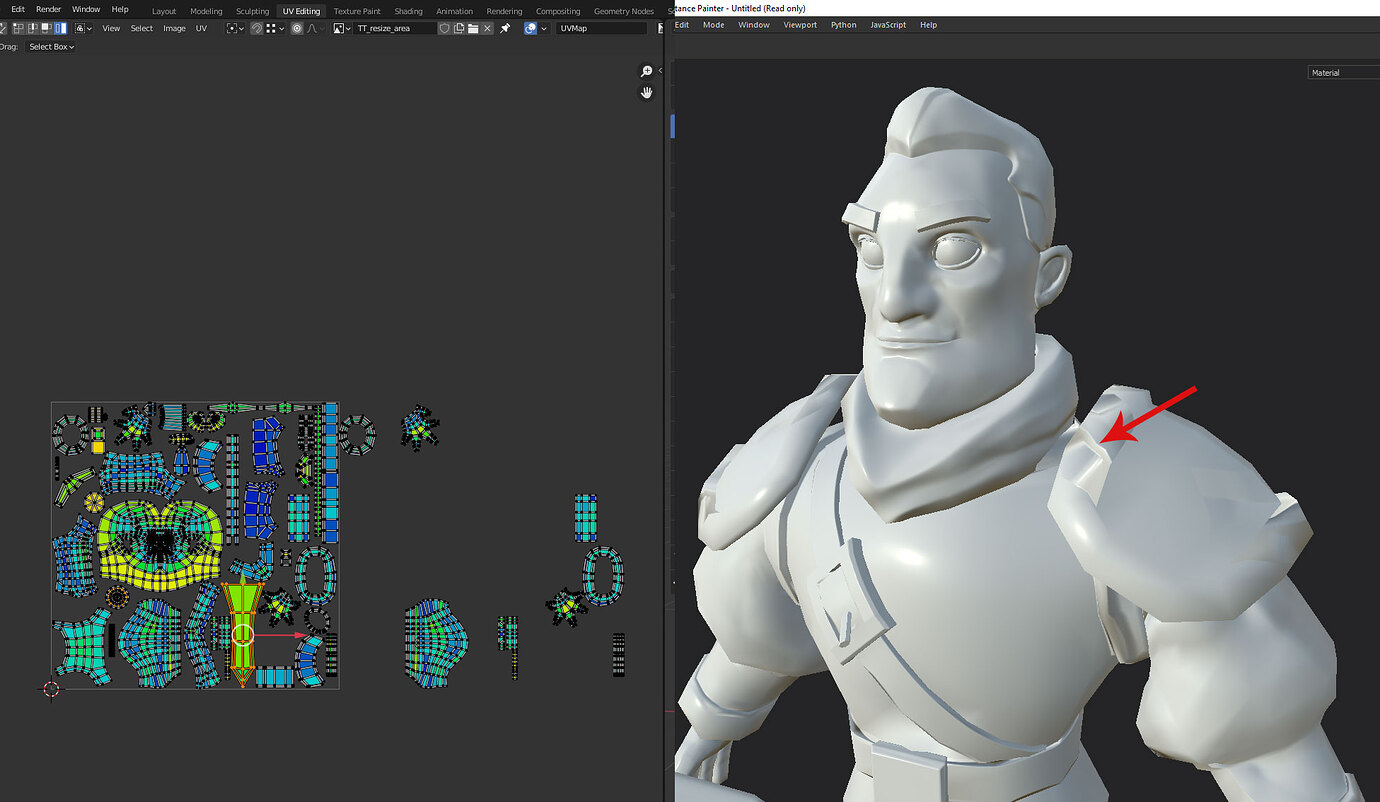Viewport: 1380px width, 802px height.
Task: Open Substance Painter Python menu
Action: tap(843, 24)
